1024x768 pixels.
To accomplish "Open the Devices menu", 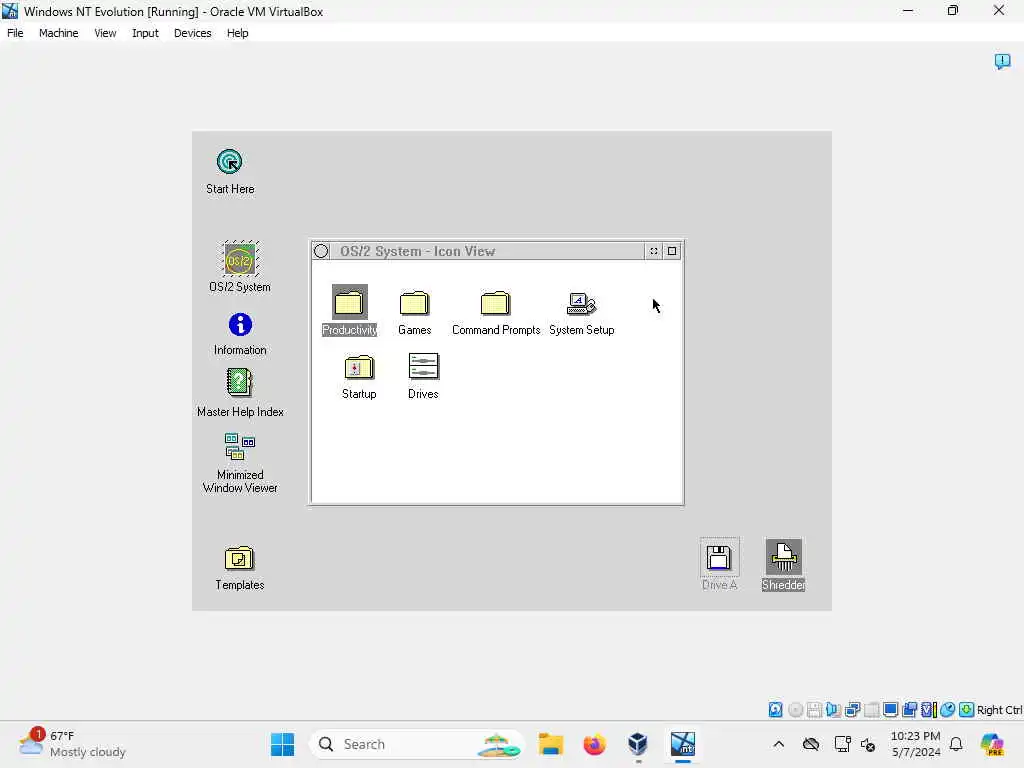I will click(193, 33).
